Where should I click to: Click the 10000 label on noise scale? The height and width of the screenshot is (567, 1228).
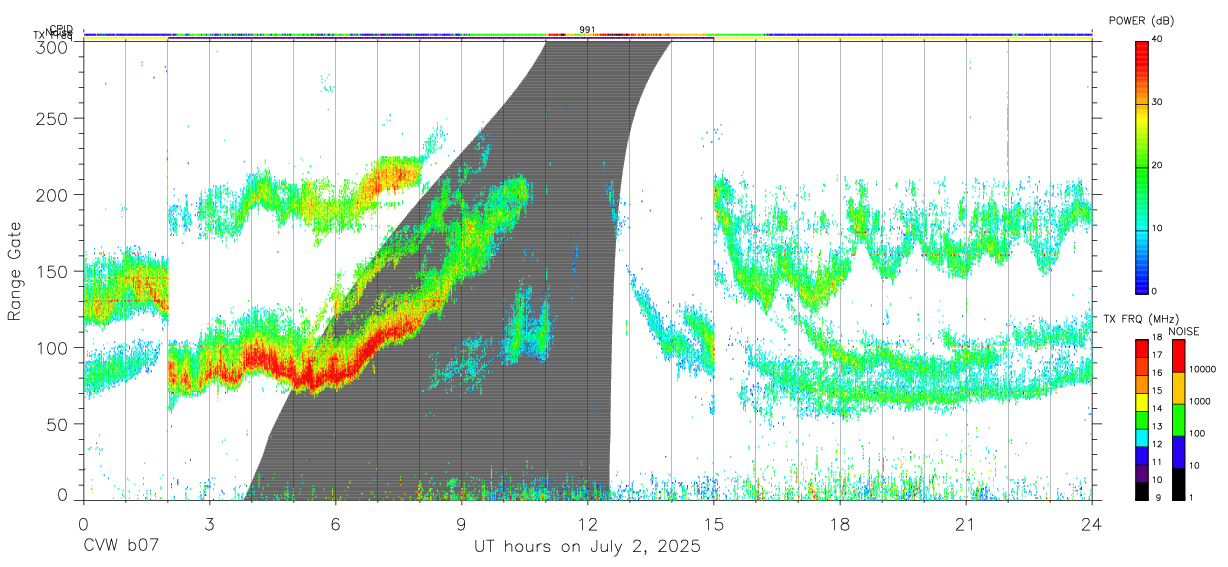click(x=1204, y=369)
